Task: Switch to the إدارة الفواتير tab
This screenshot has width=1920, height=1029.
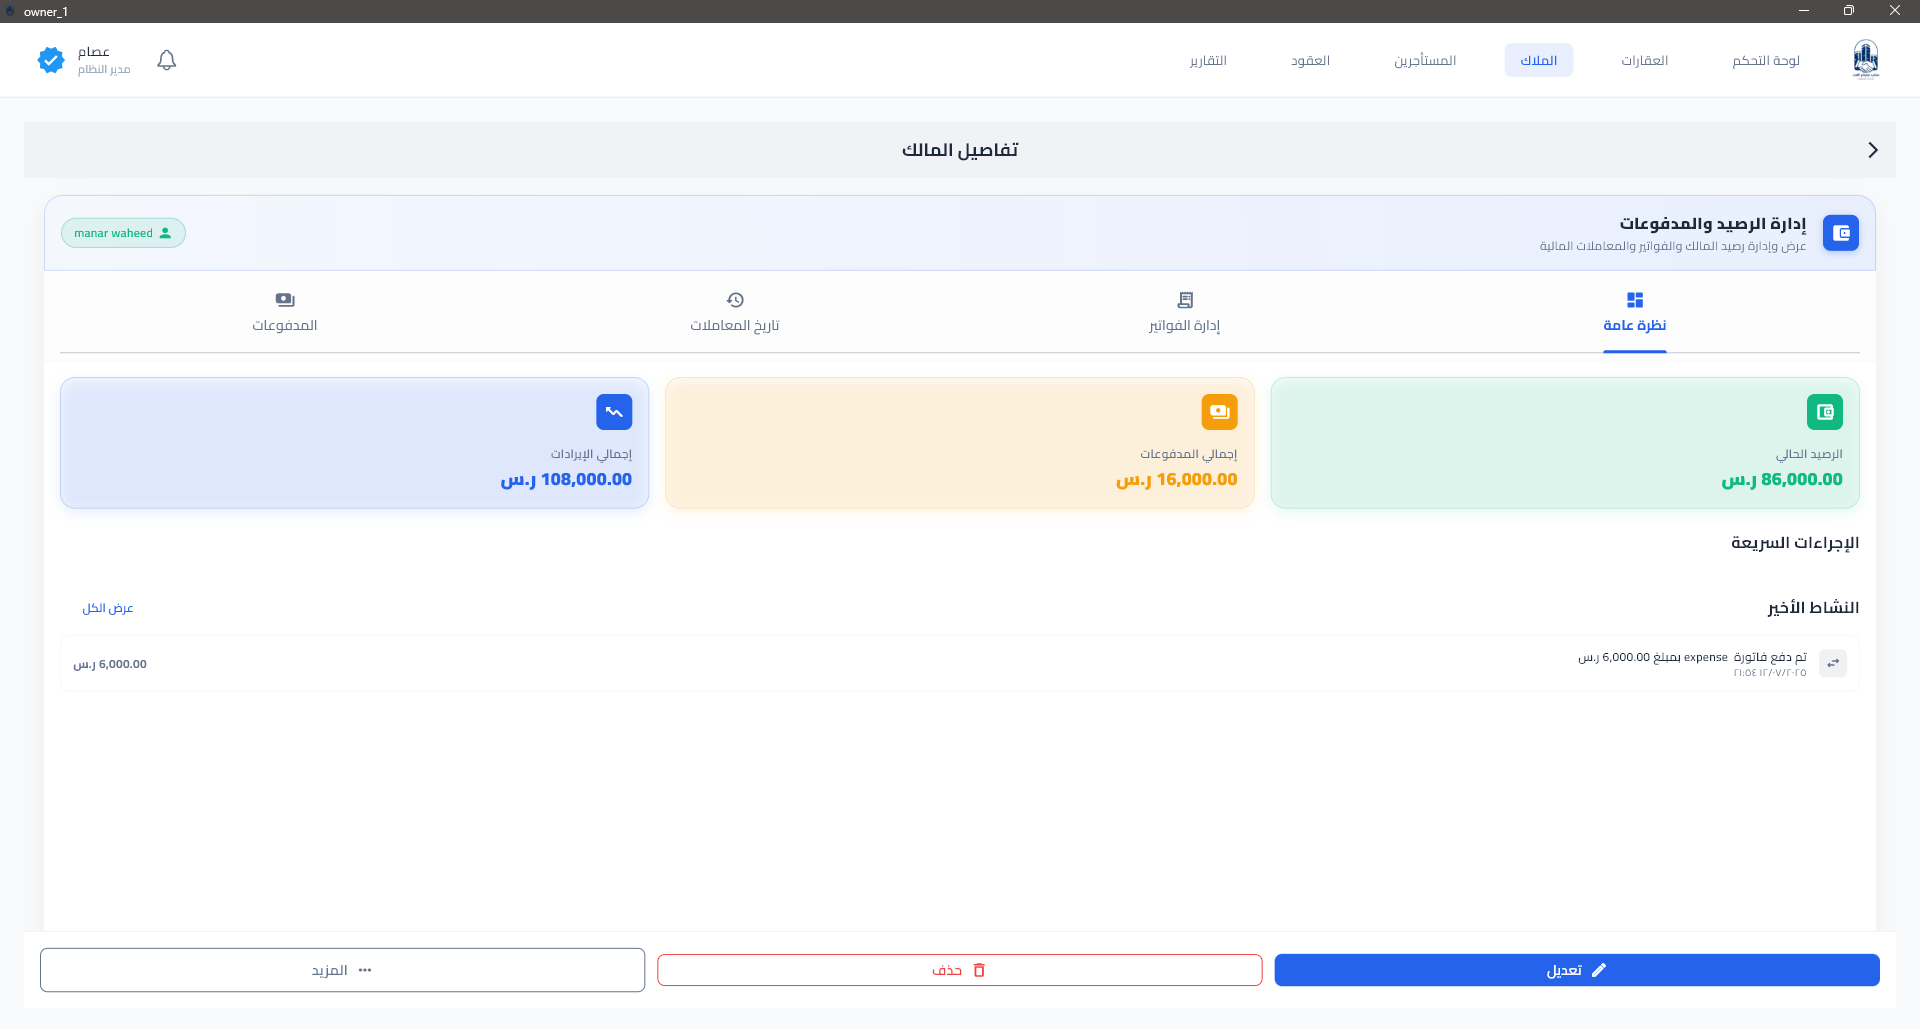Action: point(1185,314)
